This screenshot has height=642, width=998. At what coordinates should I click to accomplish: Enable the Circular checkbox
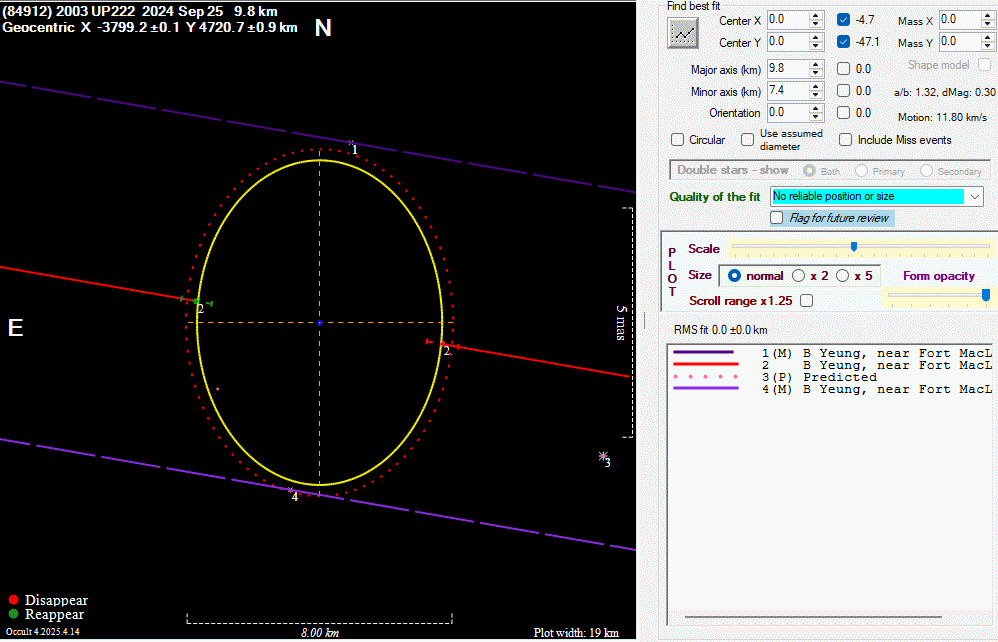tap(678, 140)
